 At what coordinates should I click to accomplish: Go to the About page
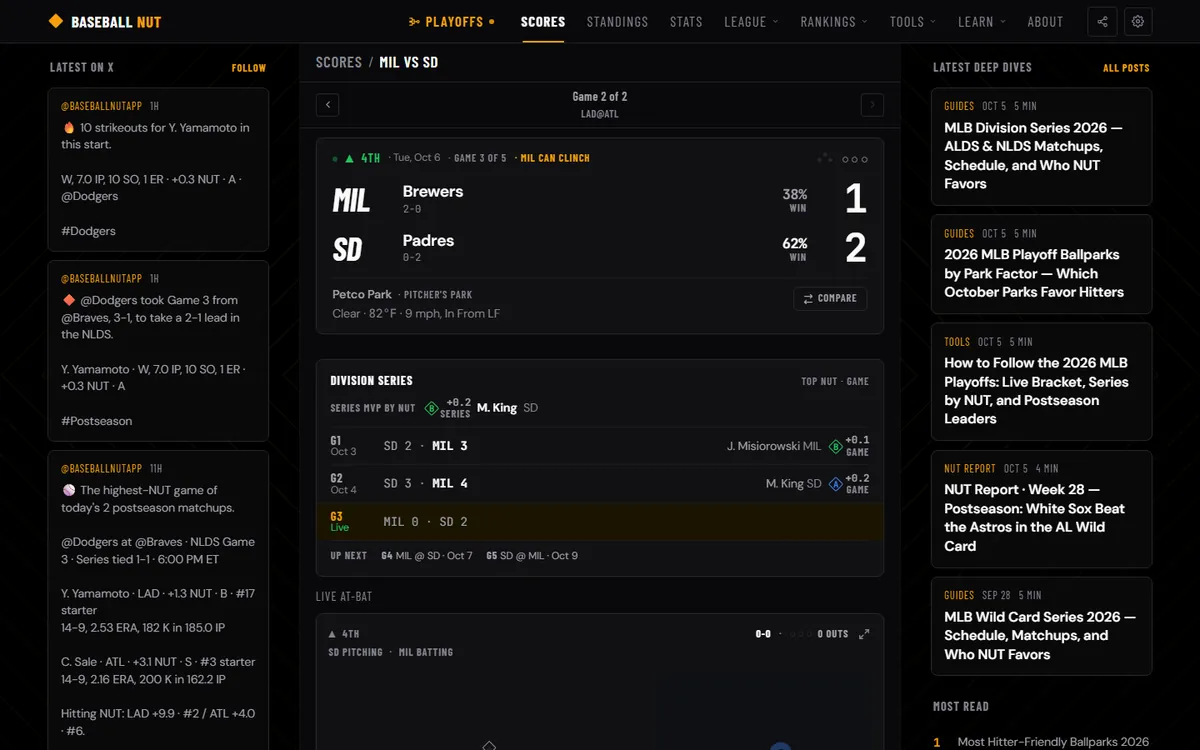(x=1045, y=21)
